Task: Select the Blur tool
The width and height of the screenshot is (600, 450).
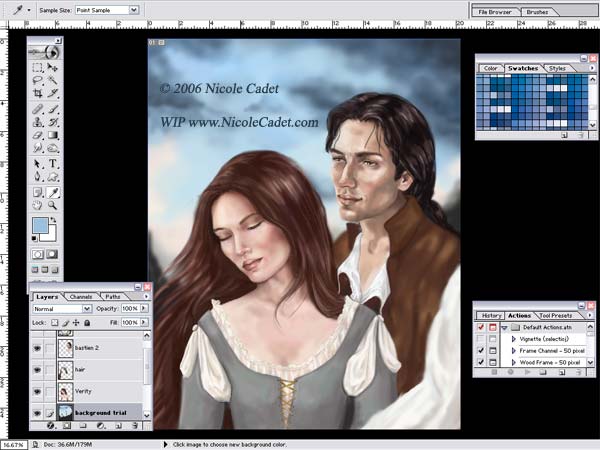Action: pyautogui.click(x=38, y=147)
